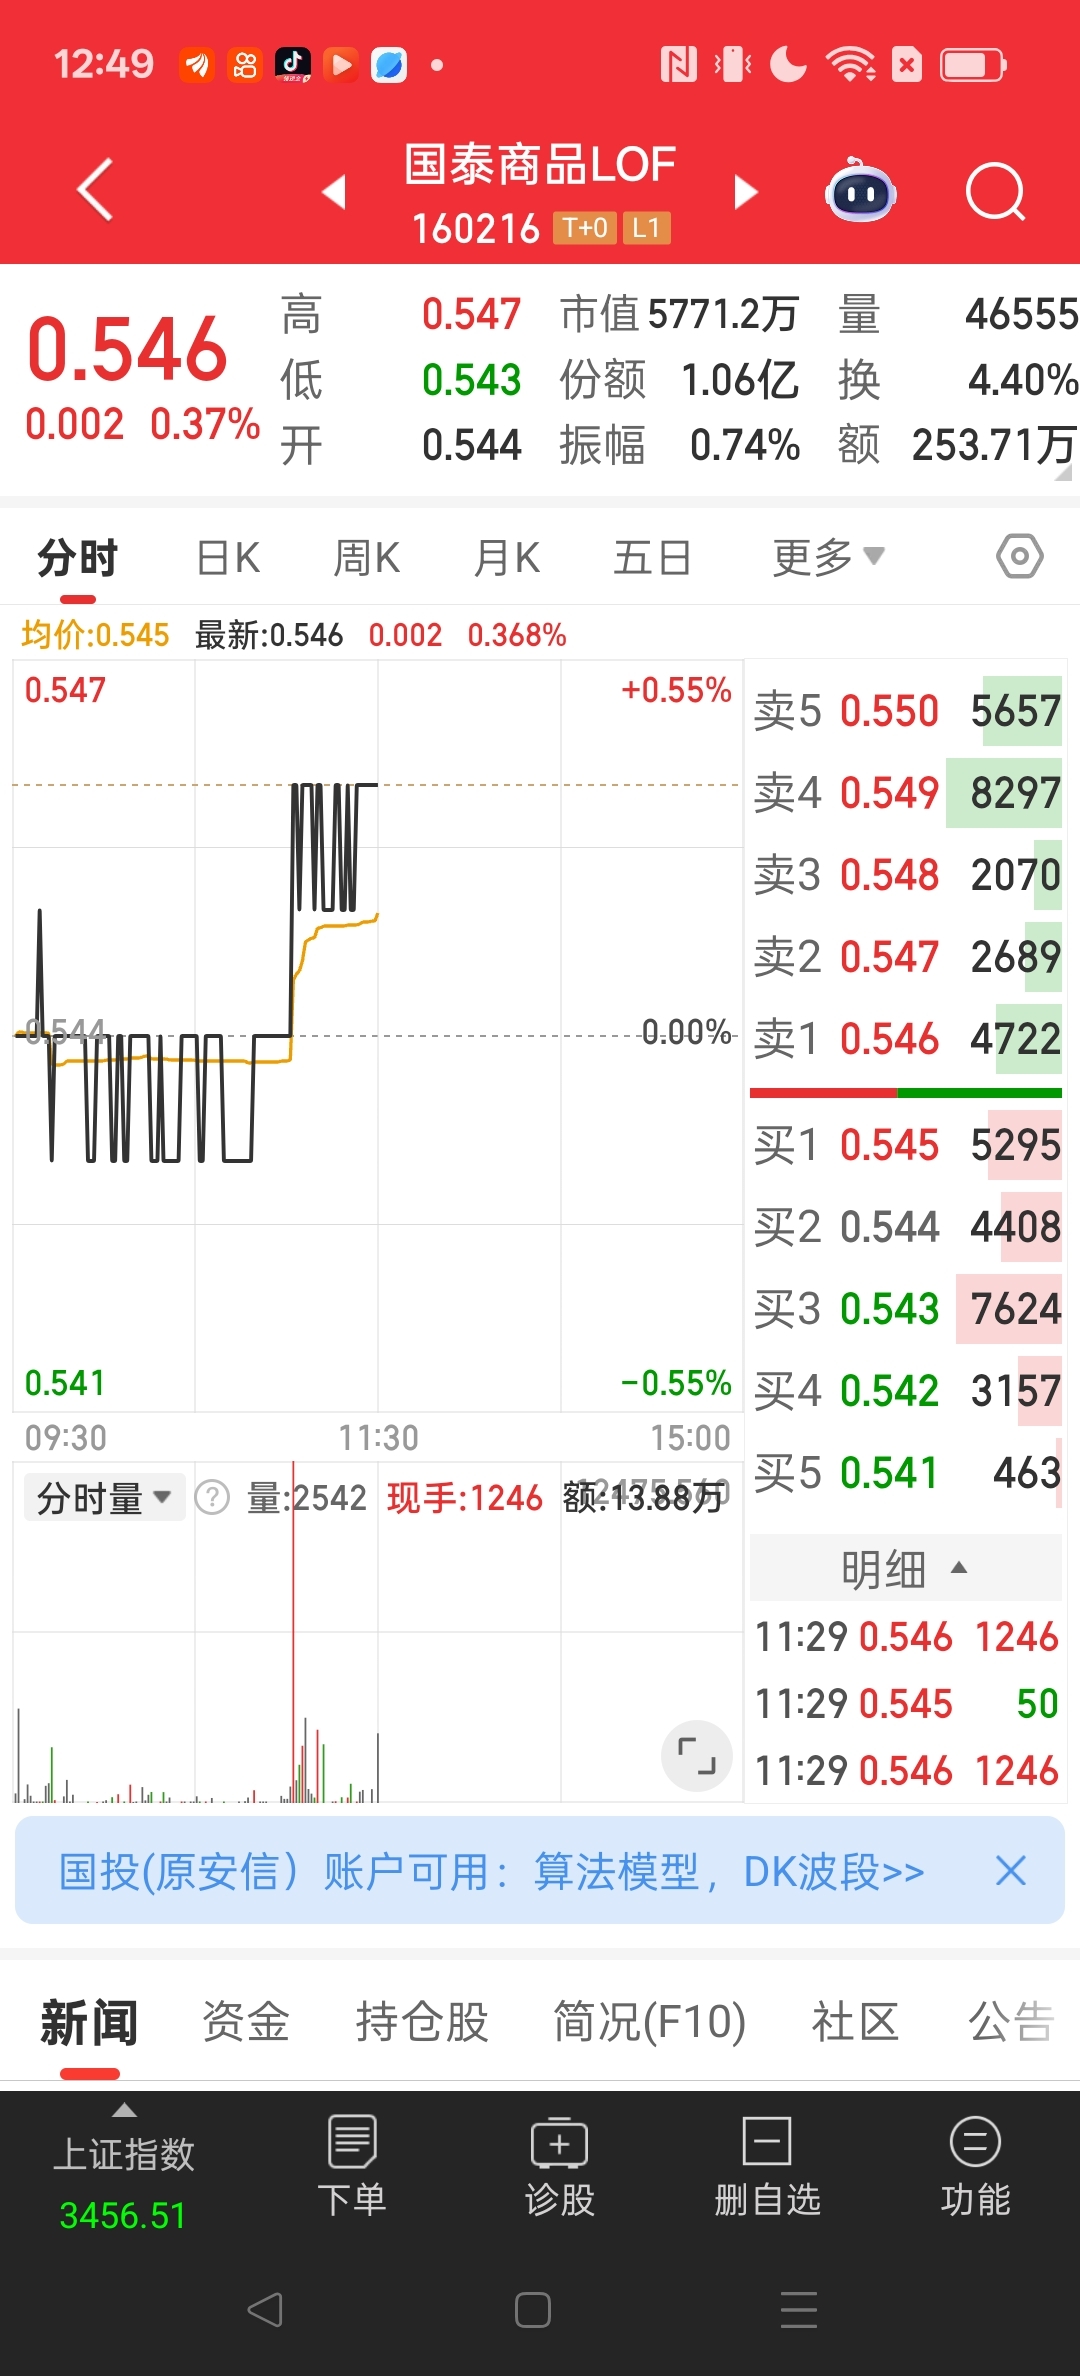The height and width of the screenshot is (2376, 1080).
Task: Tap 买2 0.544 order row
Action: point(906,1227)
